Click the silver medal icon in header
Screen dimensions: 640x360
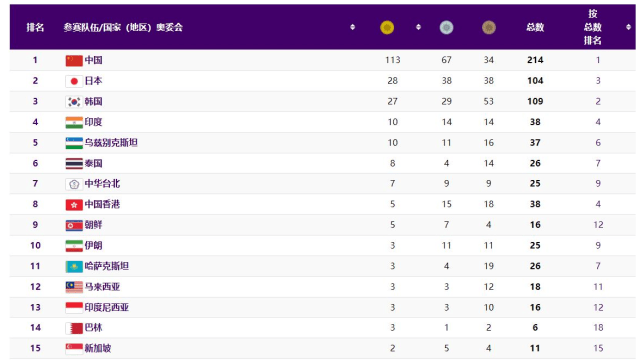click(x=446, y=27)
